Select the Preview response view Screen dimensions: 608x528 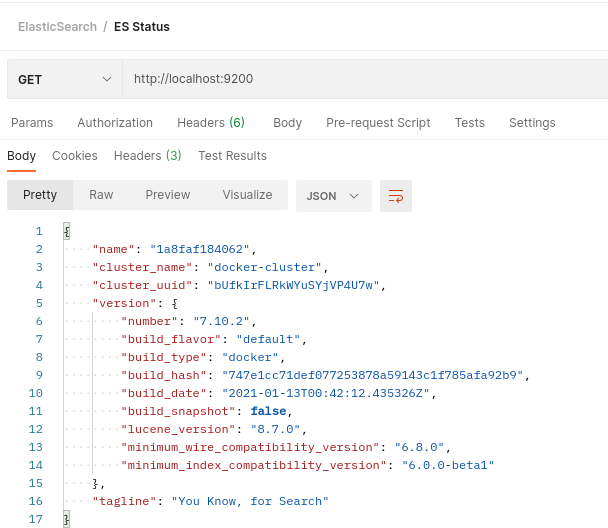(x=168, y=195)
